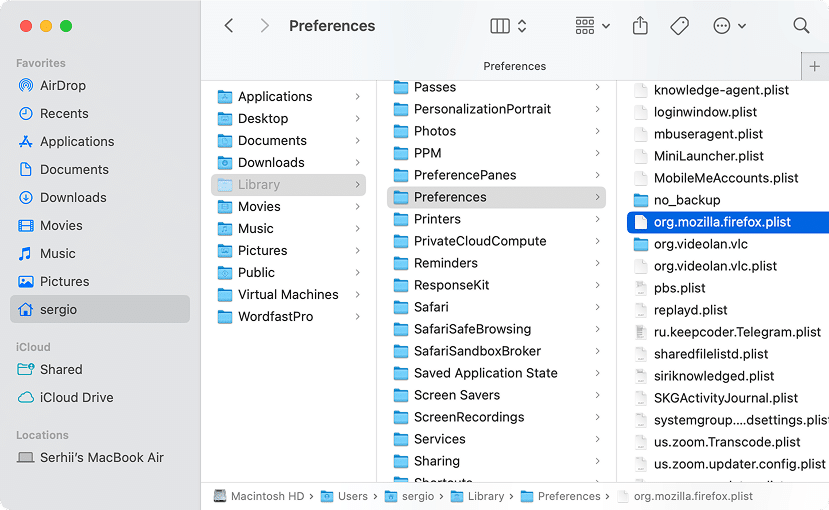Expand the Movies folder chevron in first column
The width and height of the screenshot is (829, 510).
point(358,207)
